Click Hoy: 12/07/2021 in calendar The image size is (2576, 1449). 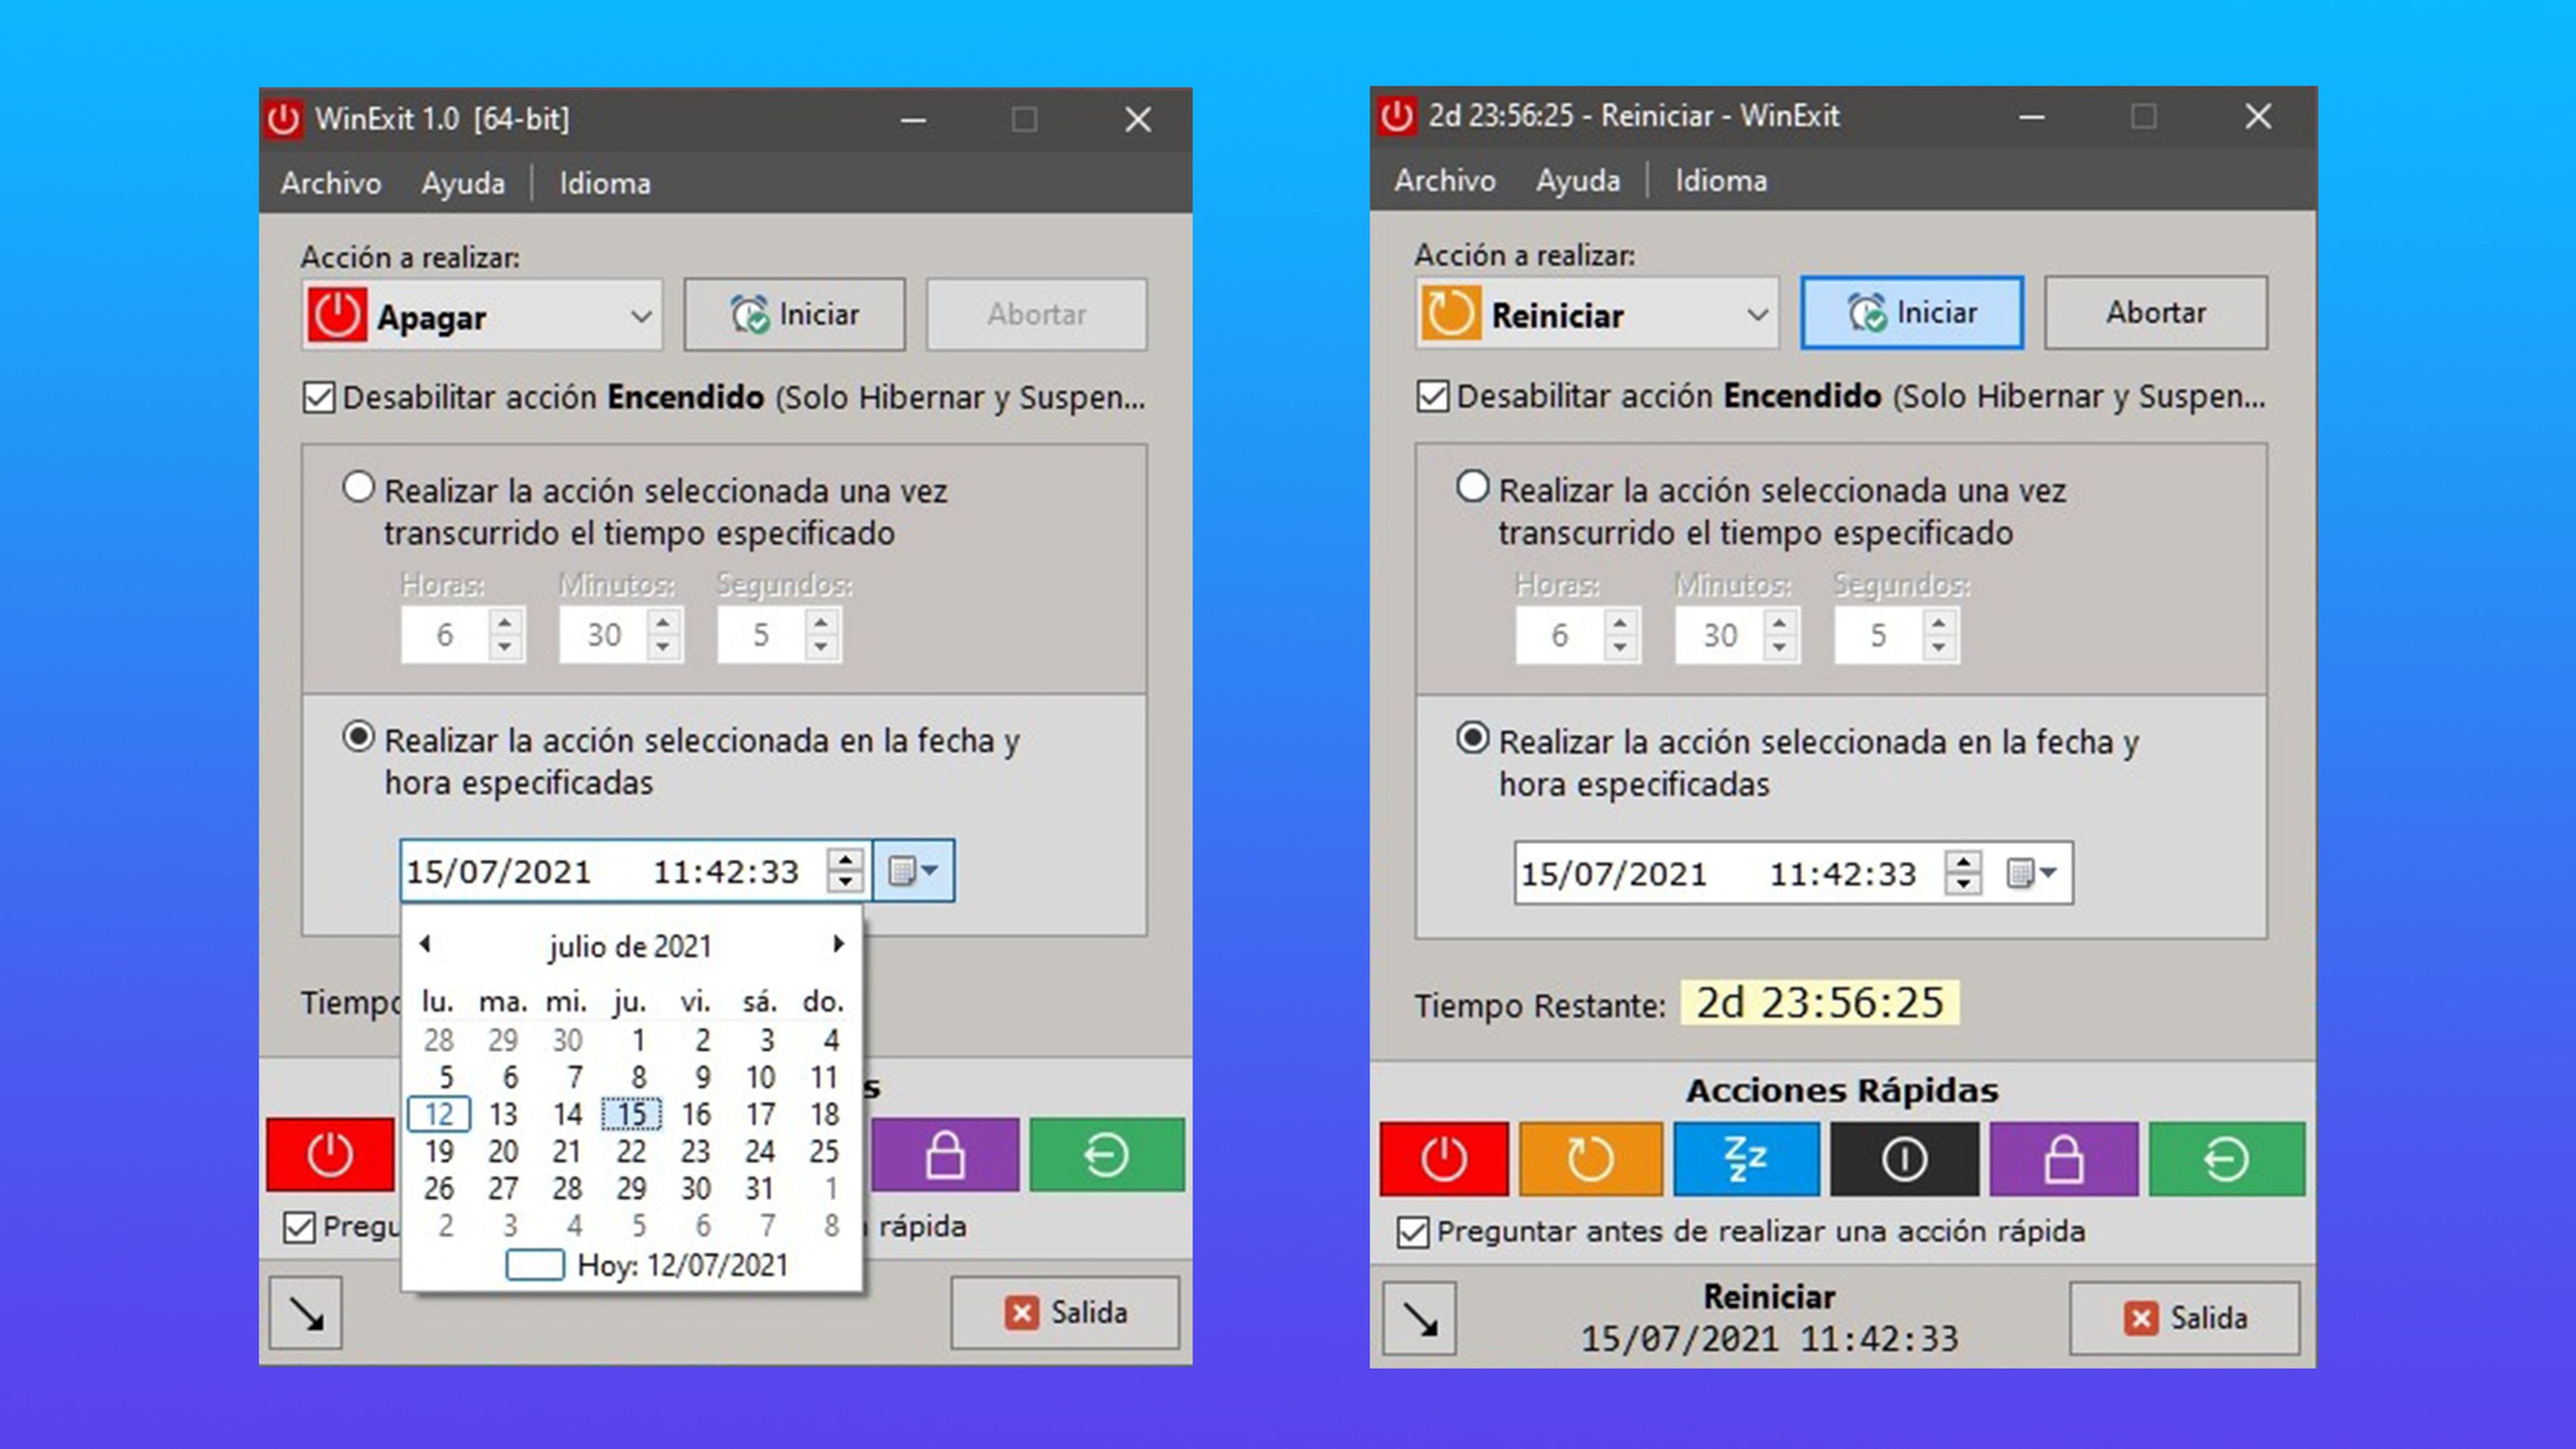click(x=682, y=1266)
